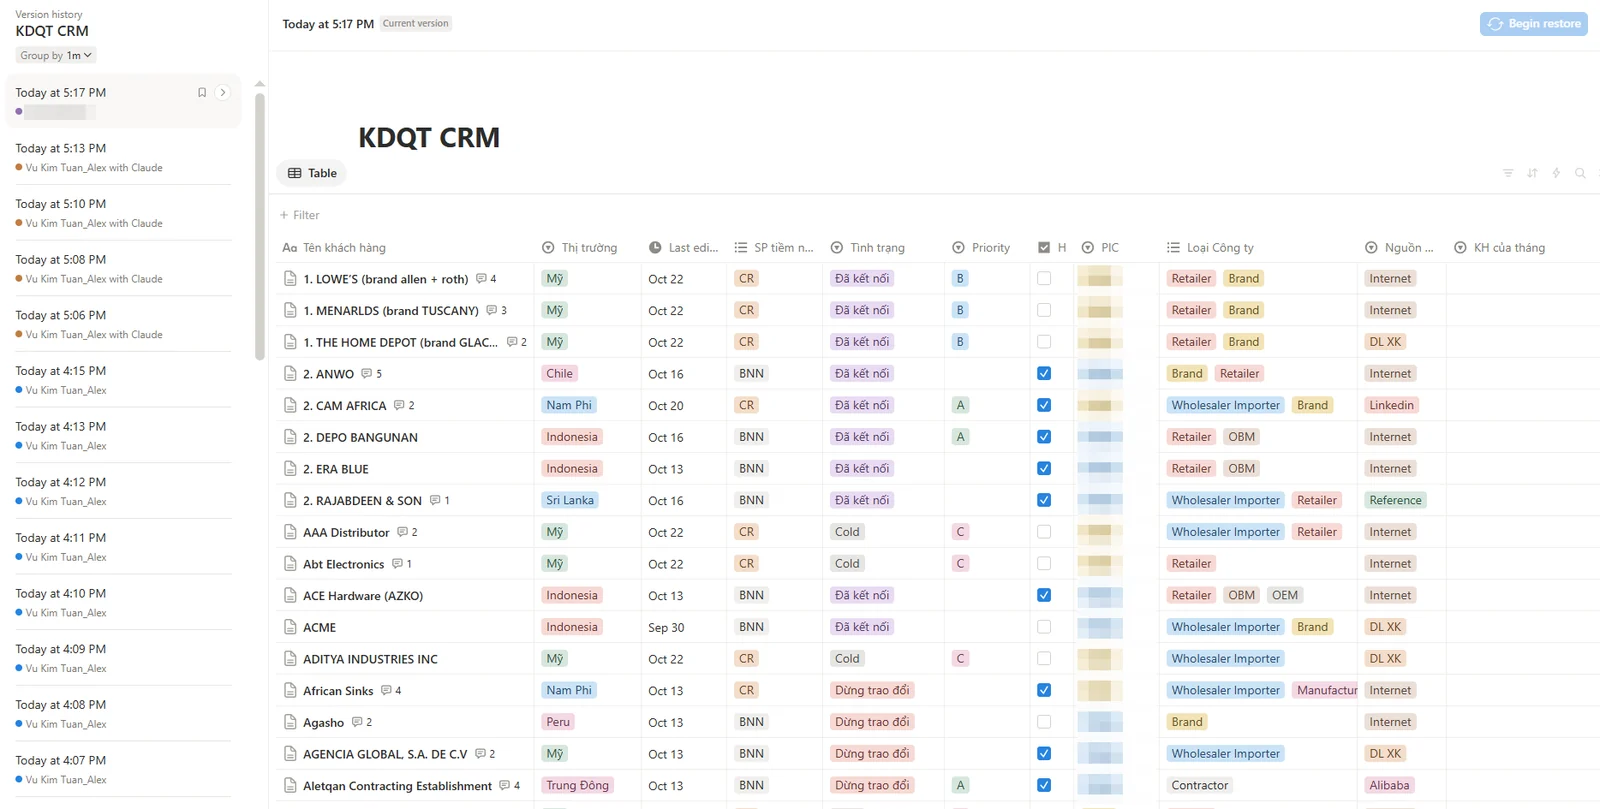Image resolution: width=1600 pixels, height=809 pixels.
Task: Select the Today at 5:06 PM version
Action: 123,324
